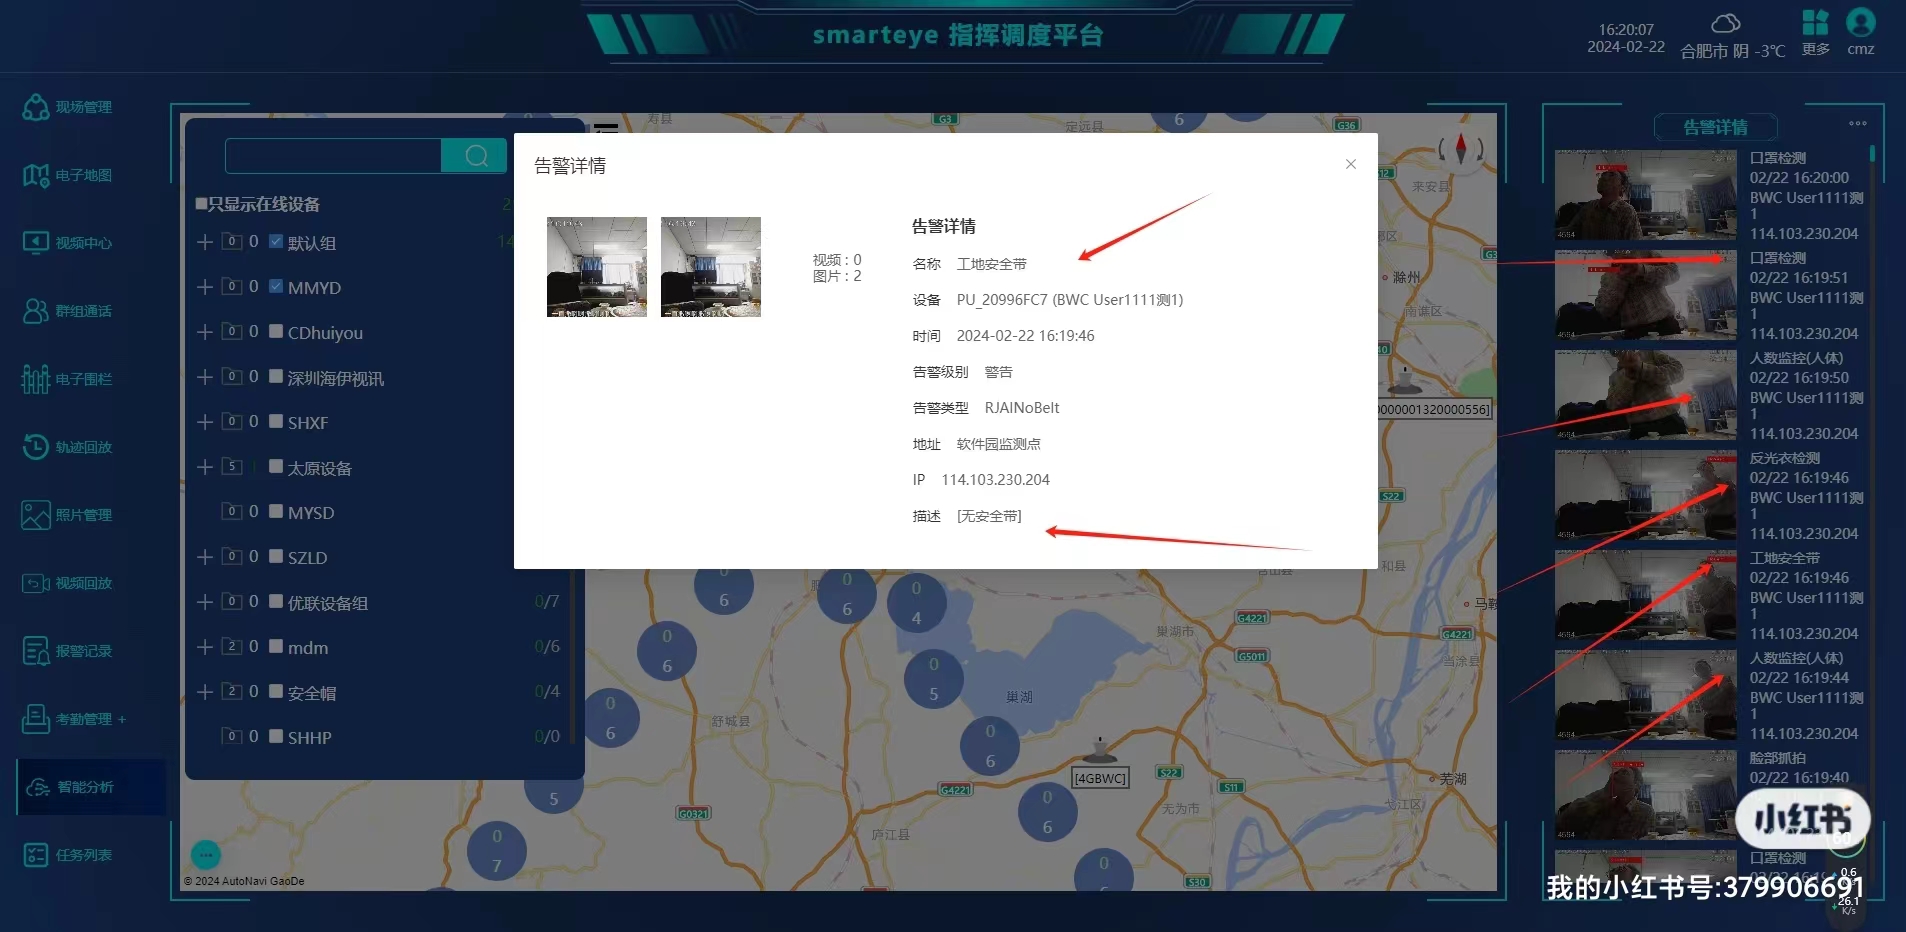
Task: Uncheck the MMYD checkbox
Action: 276,287
